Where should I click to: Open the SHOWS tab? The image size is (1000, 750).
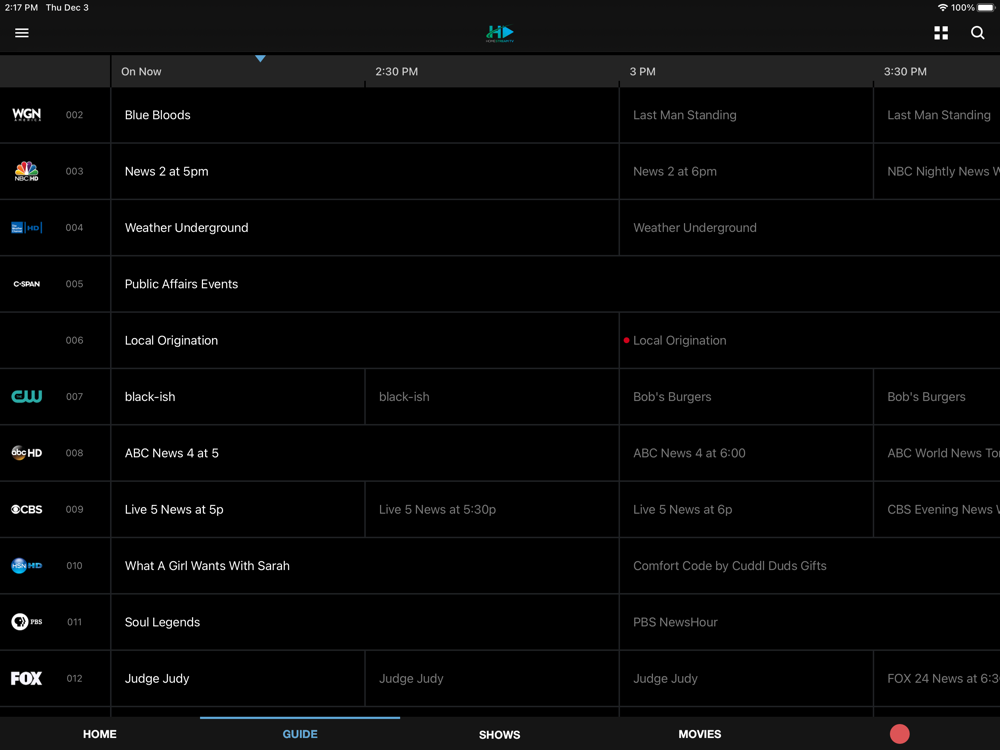tap(499, 735)
